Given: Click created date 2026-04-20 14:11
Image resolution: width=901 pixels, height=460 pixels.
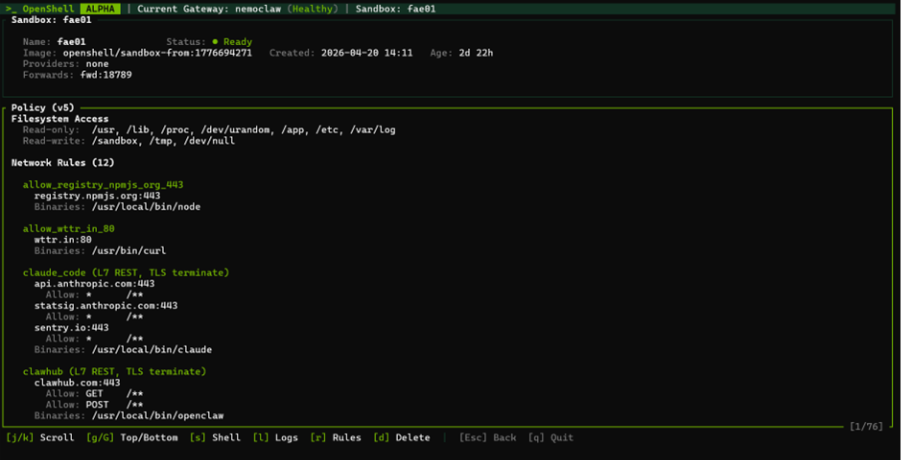Looking at the screenshot, I should (x=367, y=53).
